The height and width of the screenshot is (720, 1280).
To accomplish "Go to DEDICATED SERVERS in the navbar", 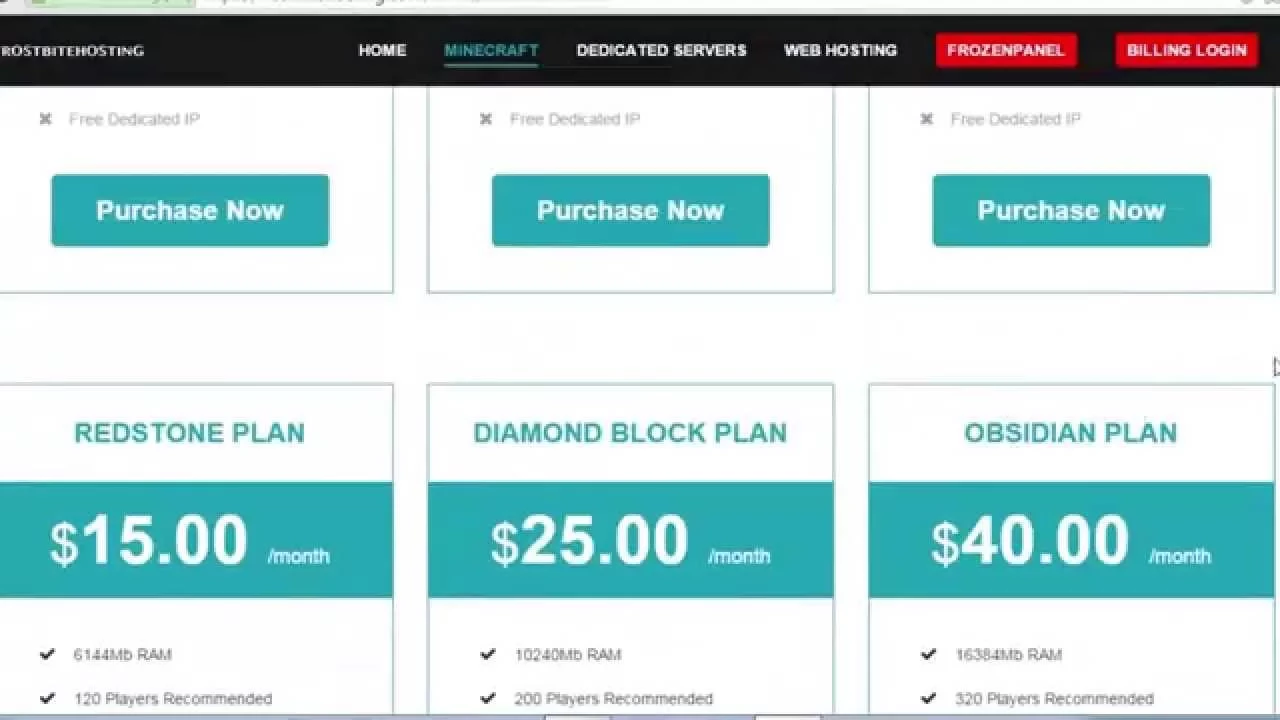I will [x=661, y=50].
